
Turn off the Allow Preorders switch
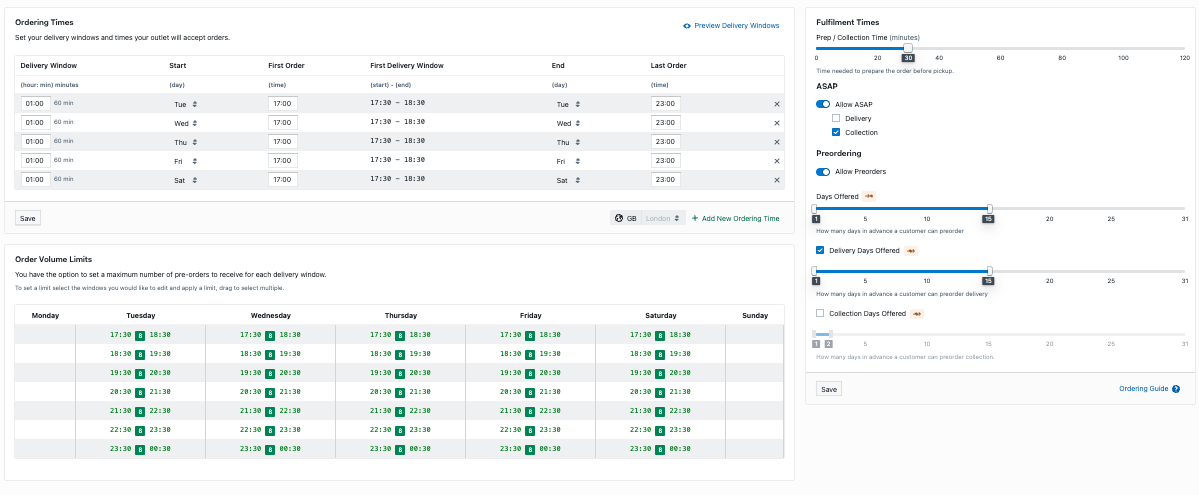823,171
